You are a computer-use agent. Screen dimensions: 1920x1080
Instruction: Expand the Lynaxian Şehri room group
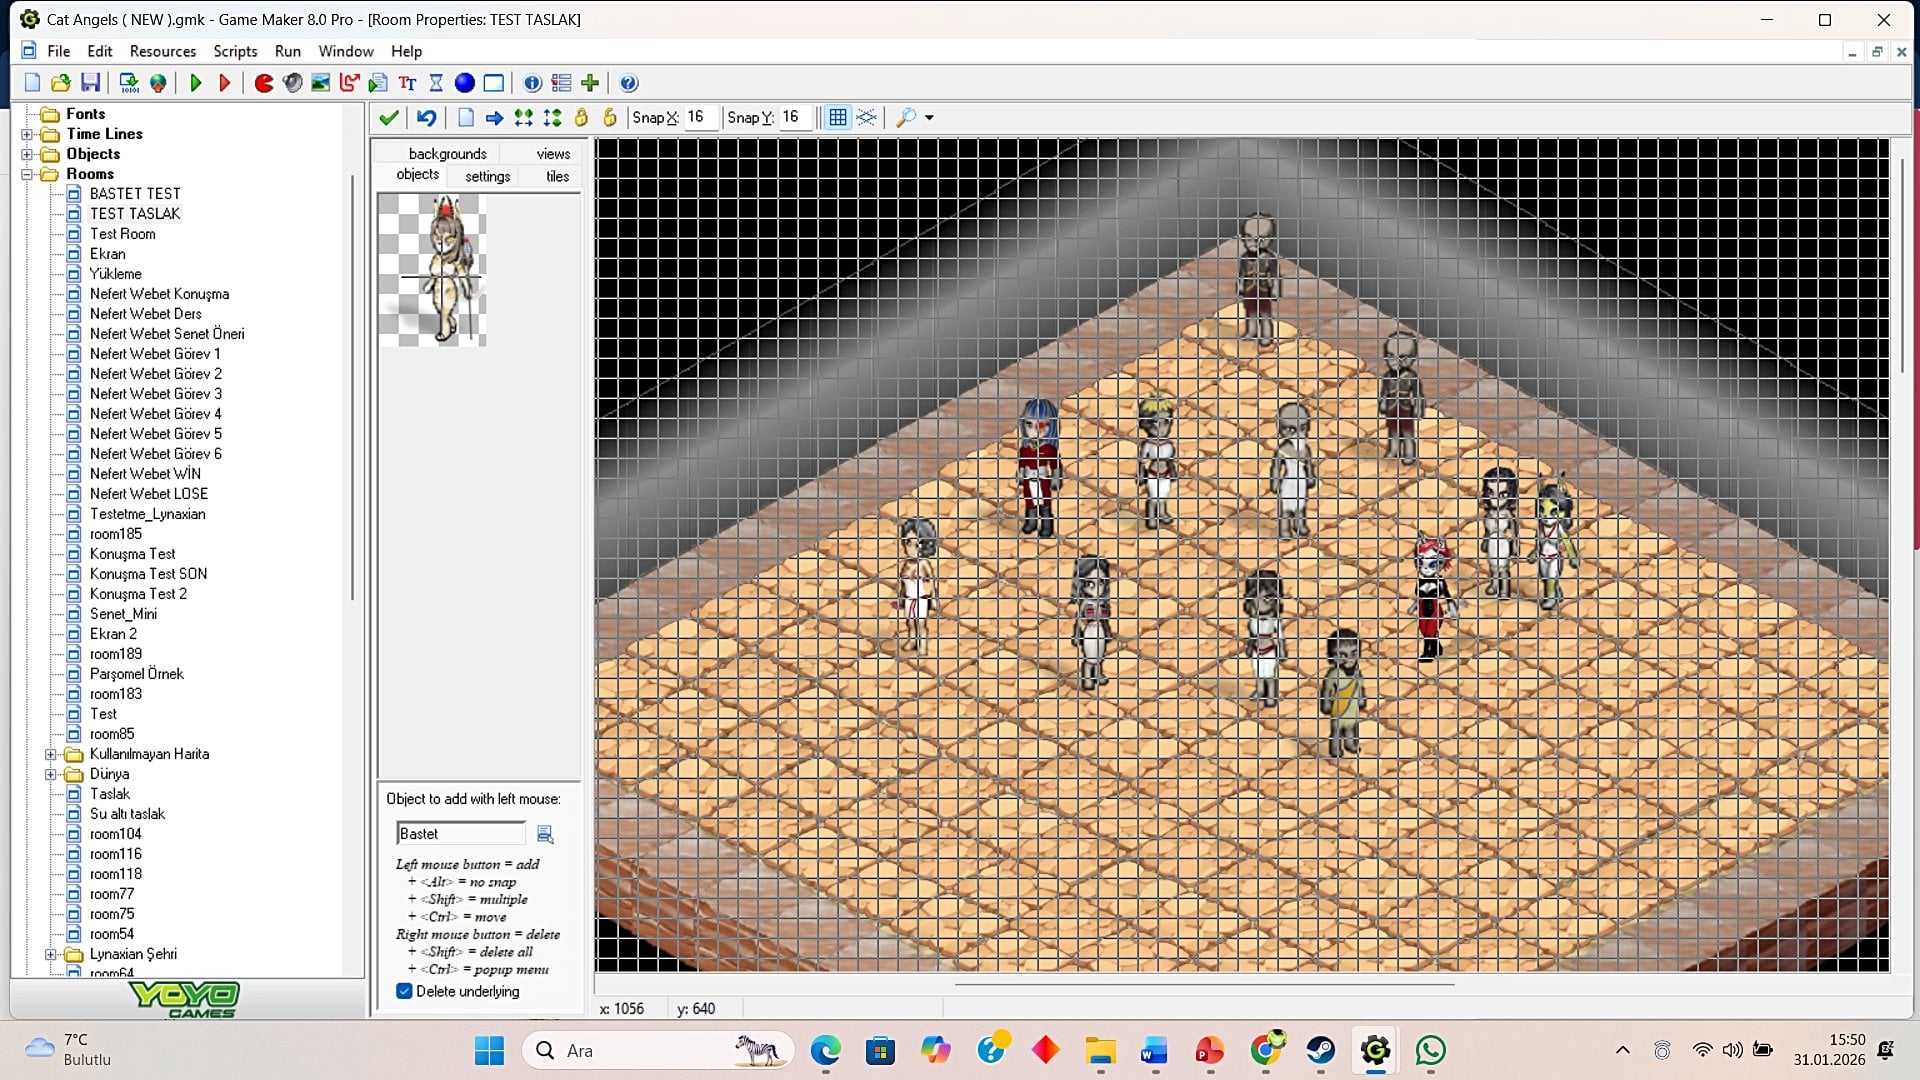click(x=50, y=954)
